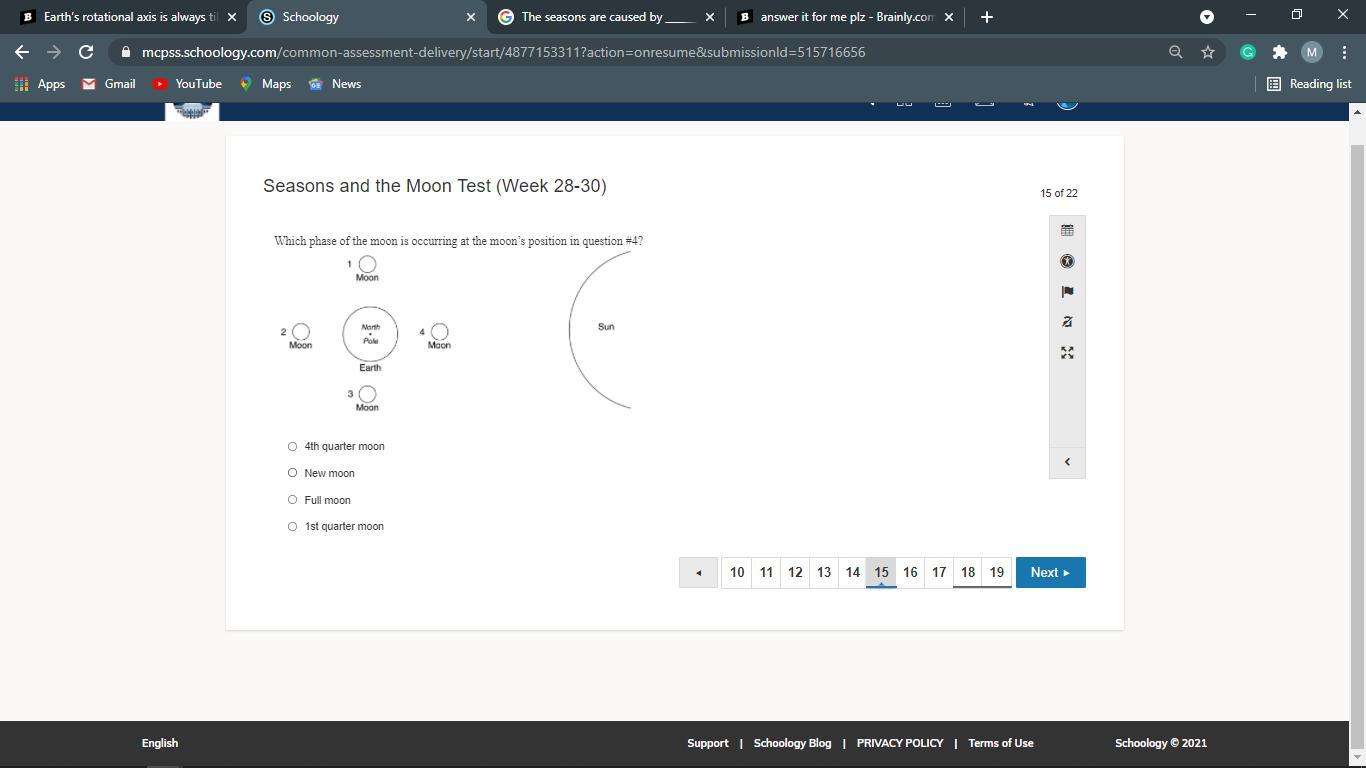Reload the current page
The width and height of the screenshot is (1366, 768).
point(86,52)
